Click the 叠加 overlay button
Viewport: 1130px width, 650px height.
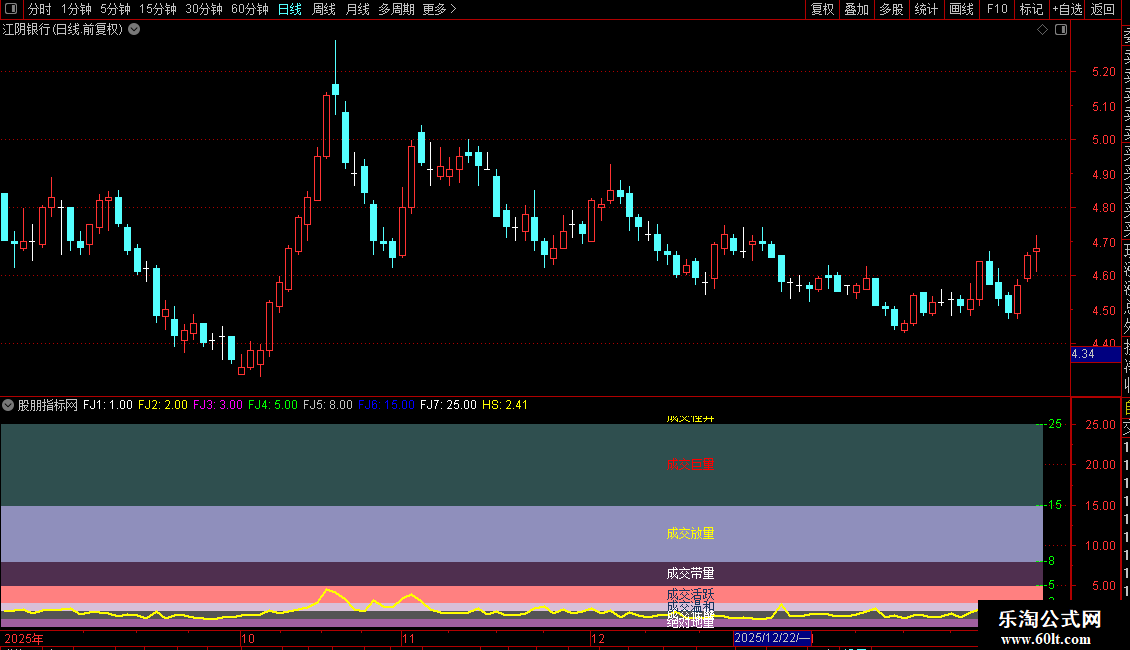click(857, 9)
